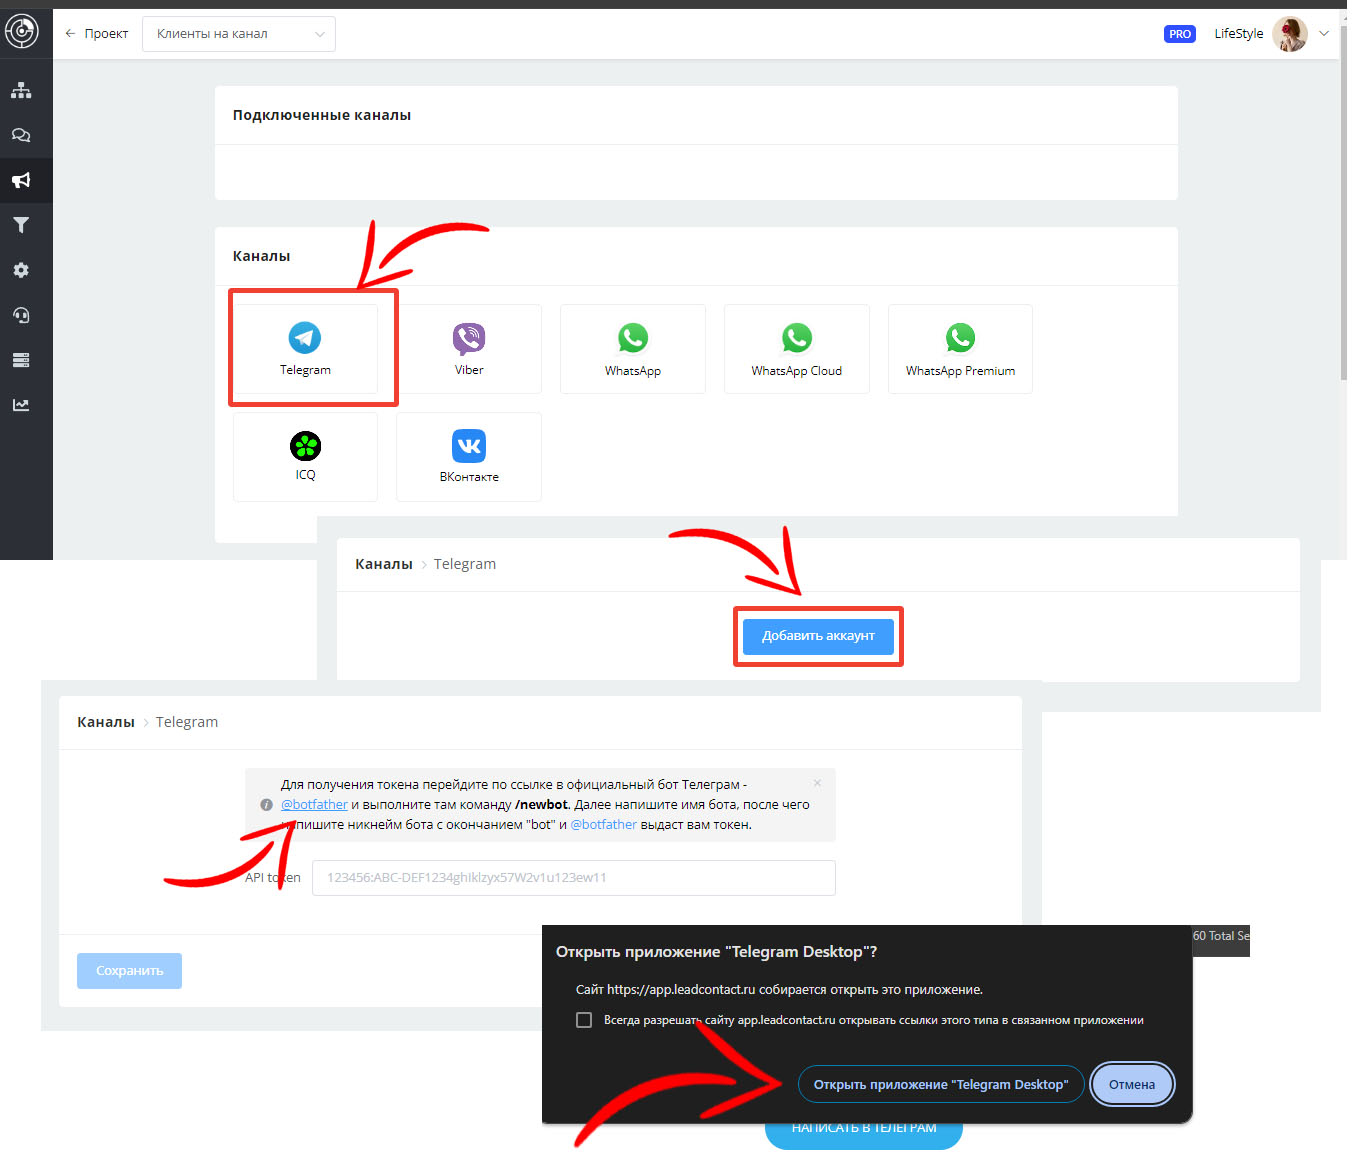1366x1174 pixels.
Task: Click the LifeStyle account name
Action: click(1239, 34)
